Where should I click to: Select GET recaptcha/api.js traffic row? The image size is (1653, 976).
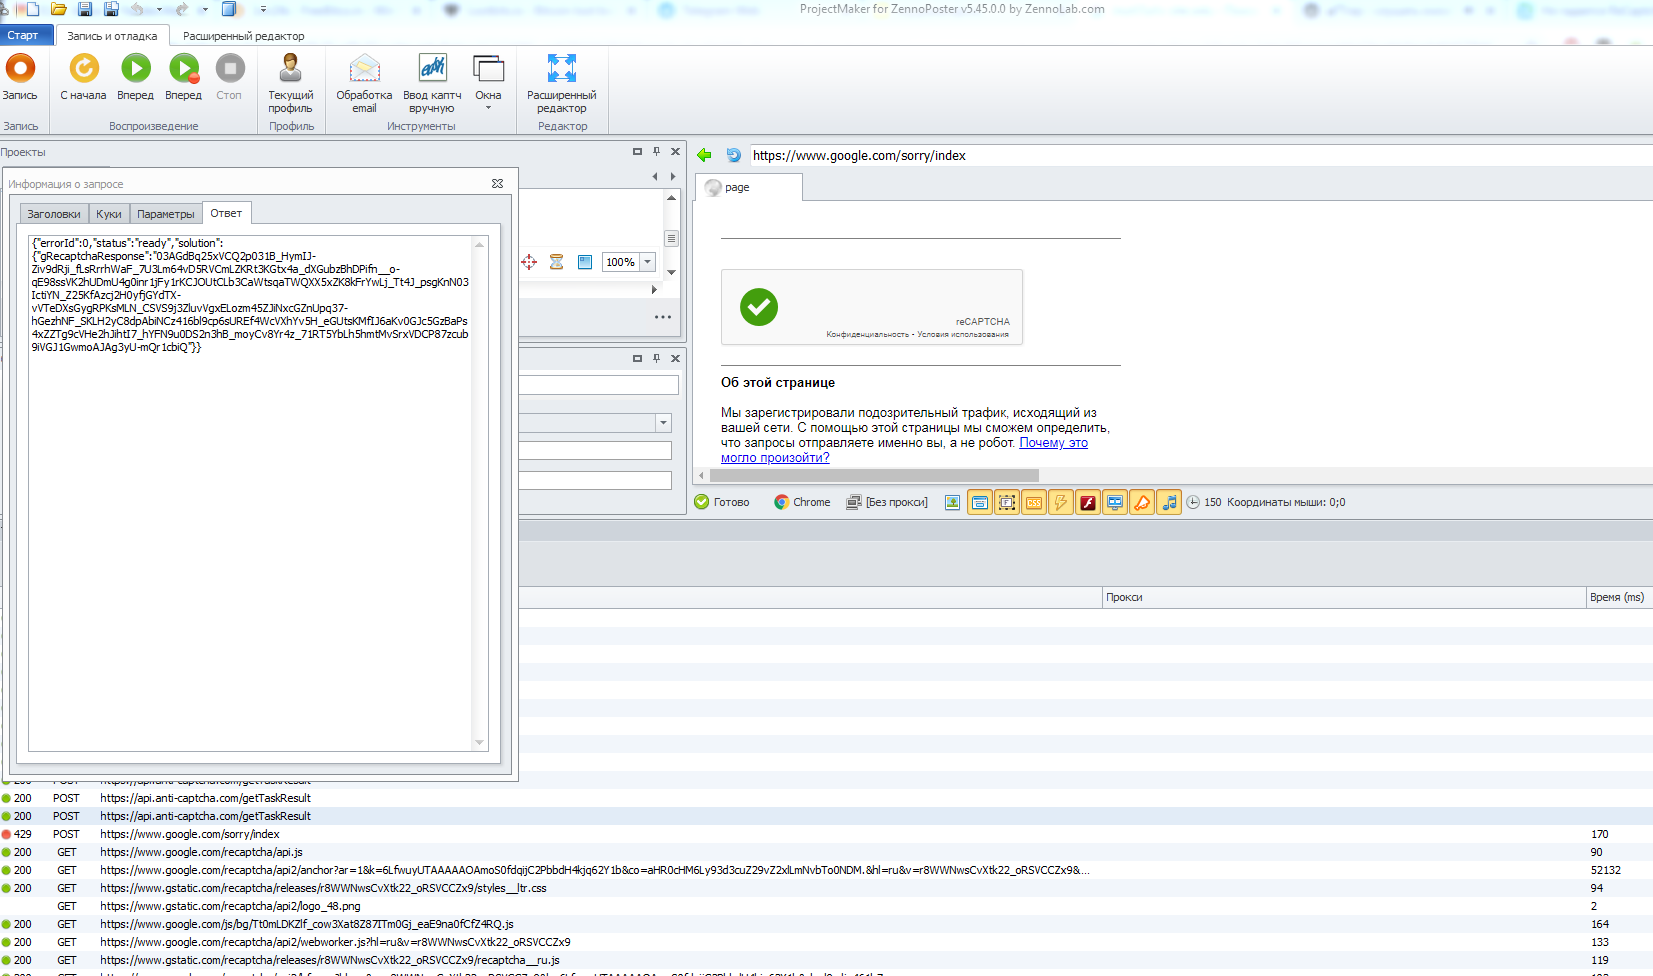(x=826, y=852)
